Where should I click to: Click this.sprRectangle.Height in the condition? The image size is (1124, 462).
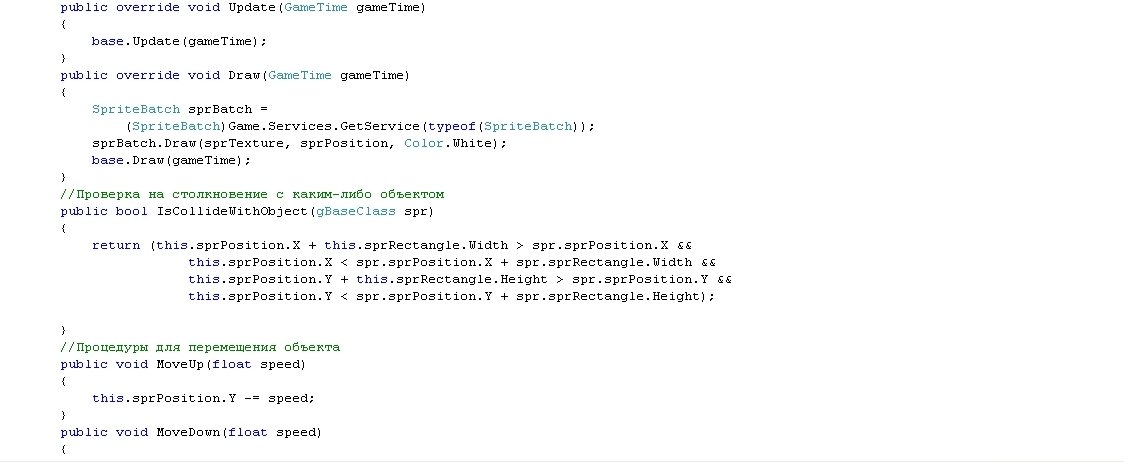click(452, 280)
